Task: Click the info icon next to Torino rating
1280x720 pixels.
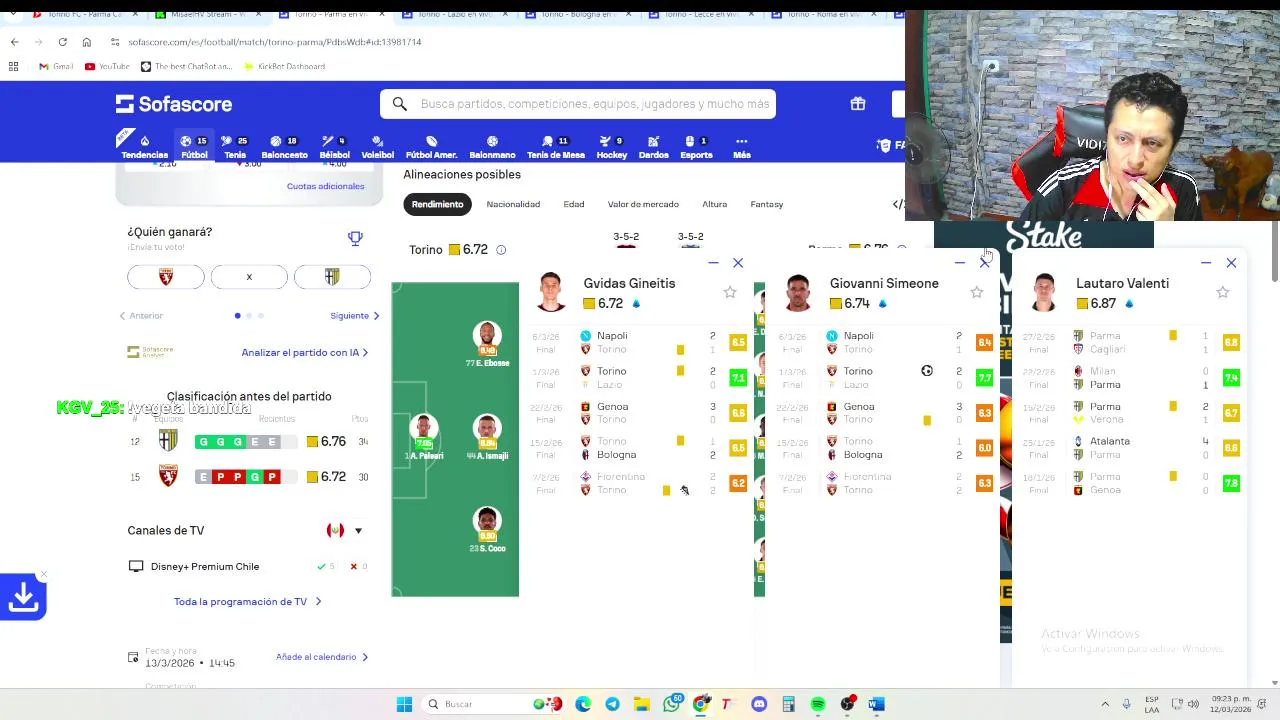Action: coord(501,250)
